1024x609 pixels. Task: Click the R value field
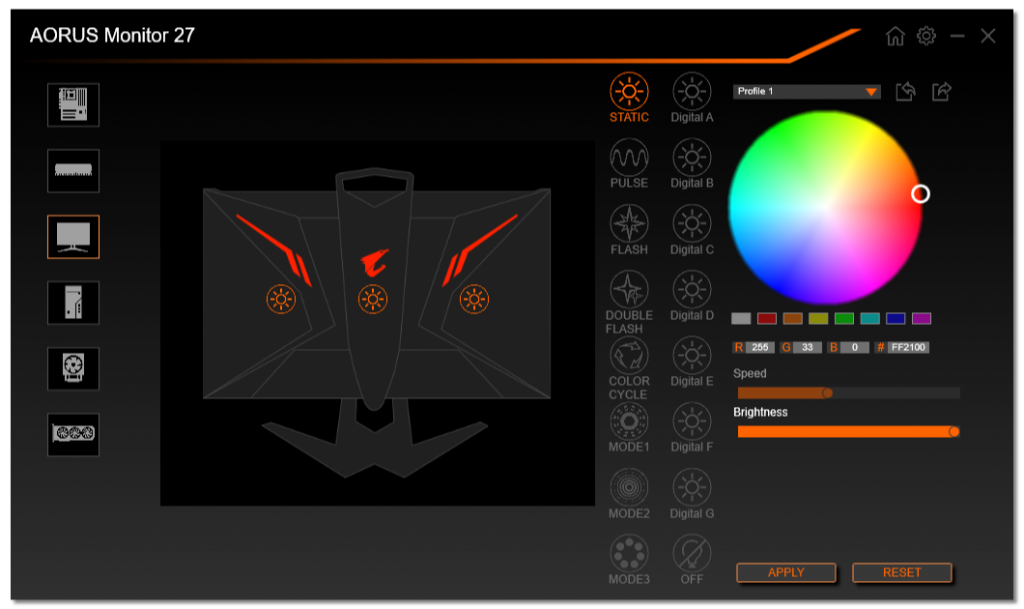(760, 347)
